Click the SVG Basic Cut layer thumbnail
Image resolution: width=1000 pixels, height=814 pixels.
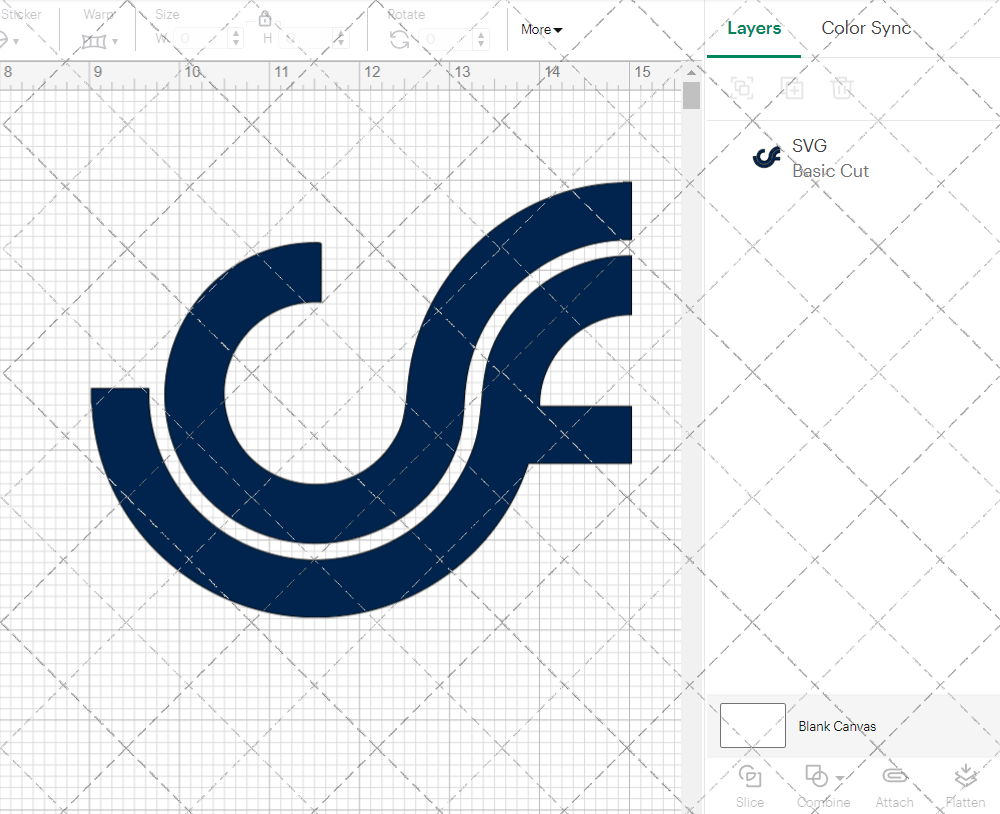(x=766, y=156)
